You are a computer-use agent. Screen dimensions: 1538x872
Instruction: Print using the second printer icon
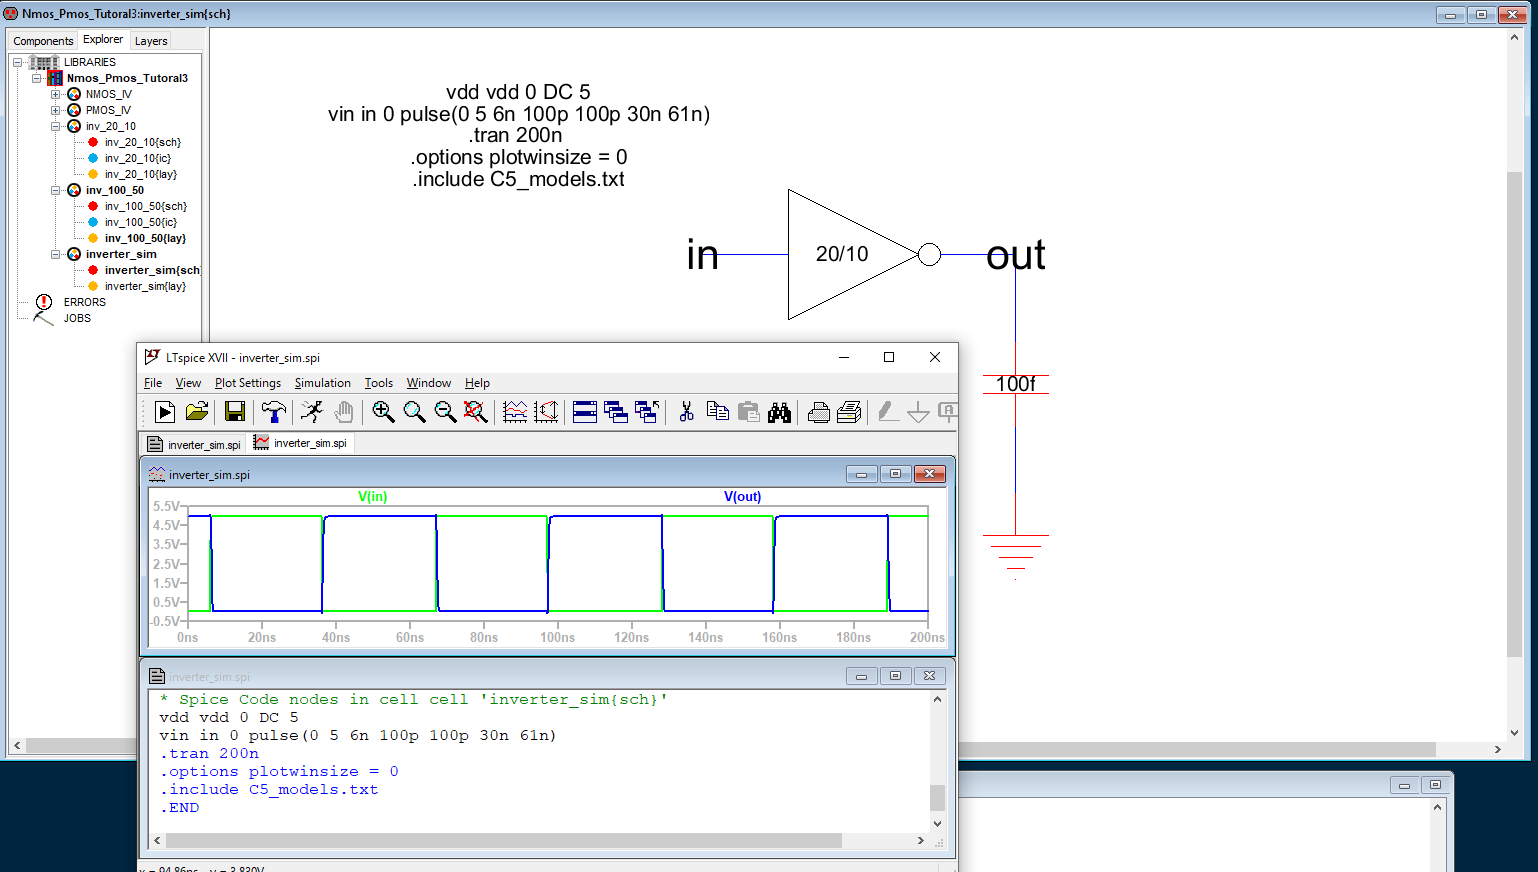pyautogui.click(x=849, y=412)
